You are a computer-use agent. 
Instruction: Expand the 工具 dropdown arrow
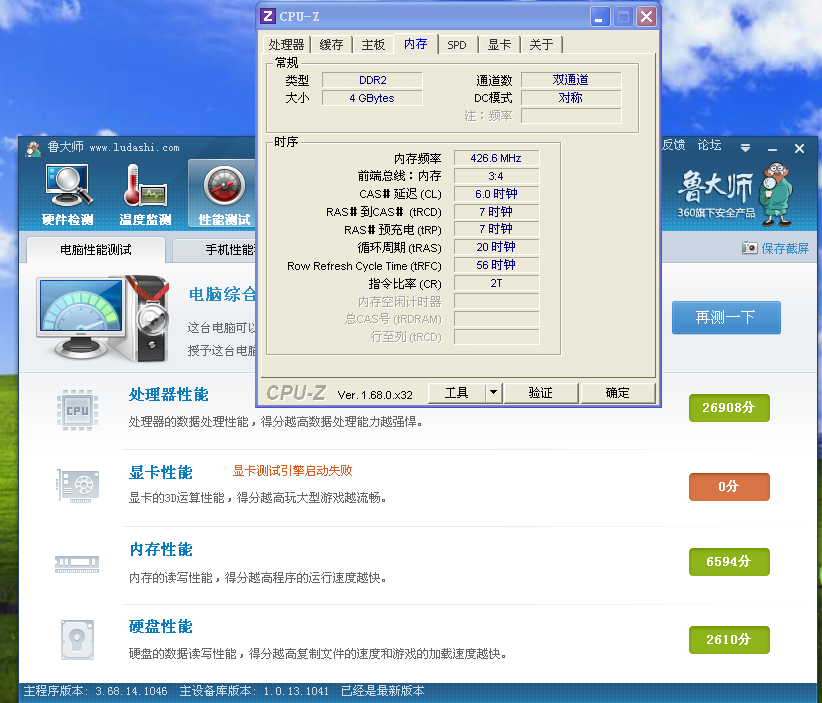tap(494, 393)
